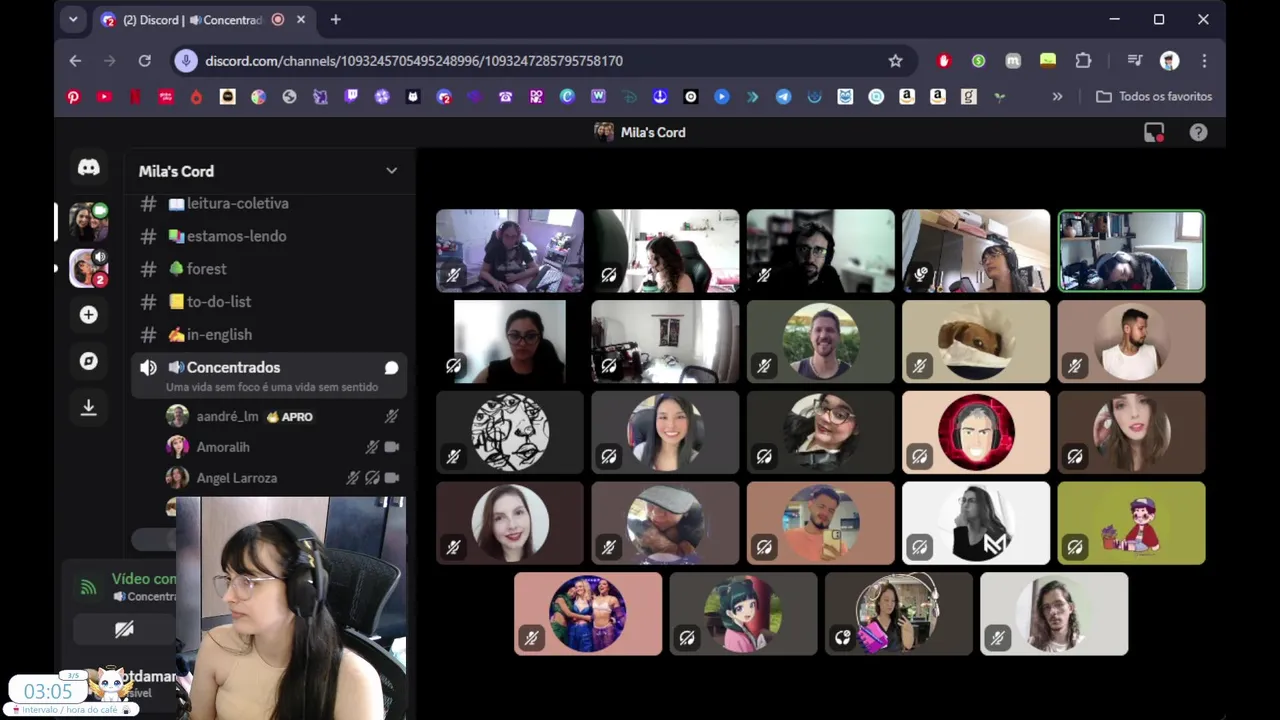
Task: Show hidden bookmarks with double chevron
Action: 1057,97
